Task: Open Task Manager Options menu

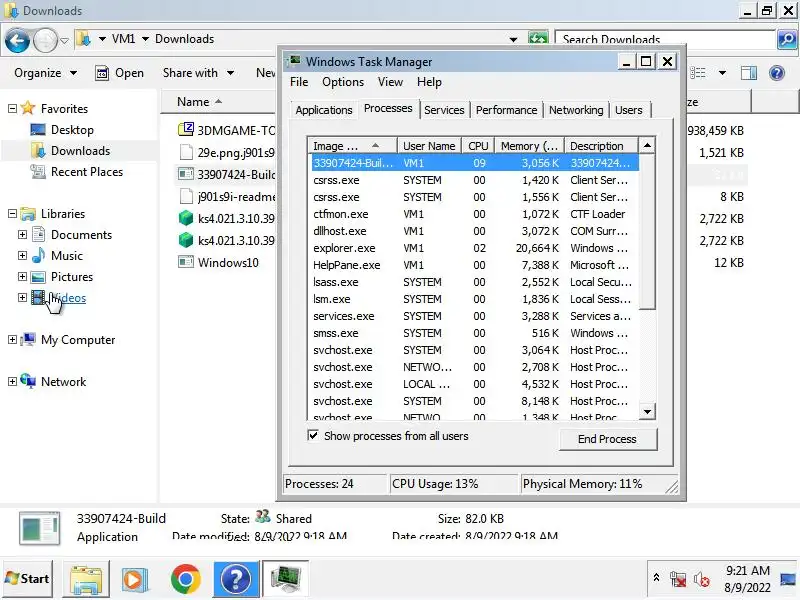Action: [x=343, y=82]
